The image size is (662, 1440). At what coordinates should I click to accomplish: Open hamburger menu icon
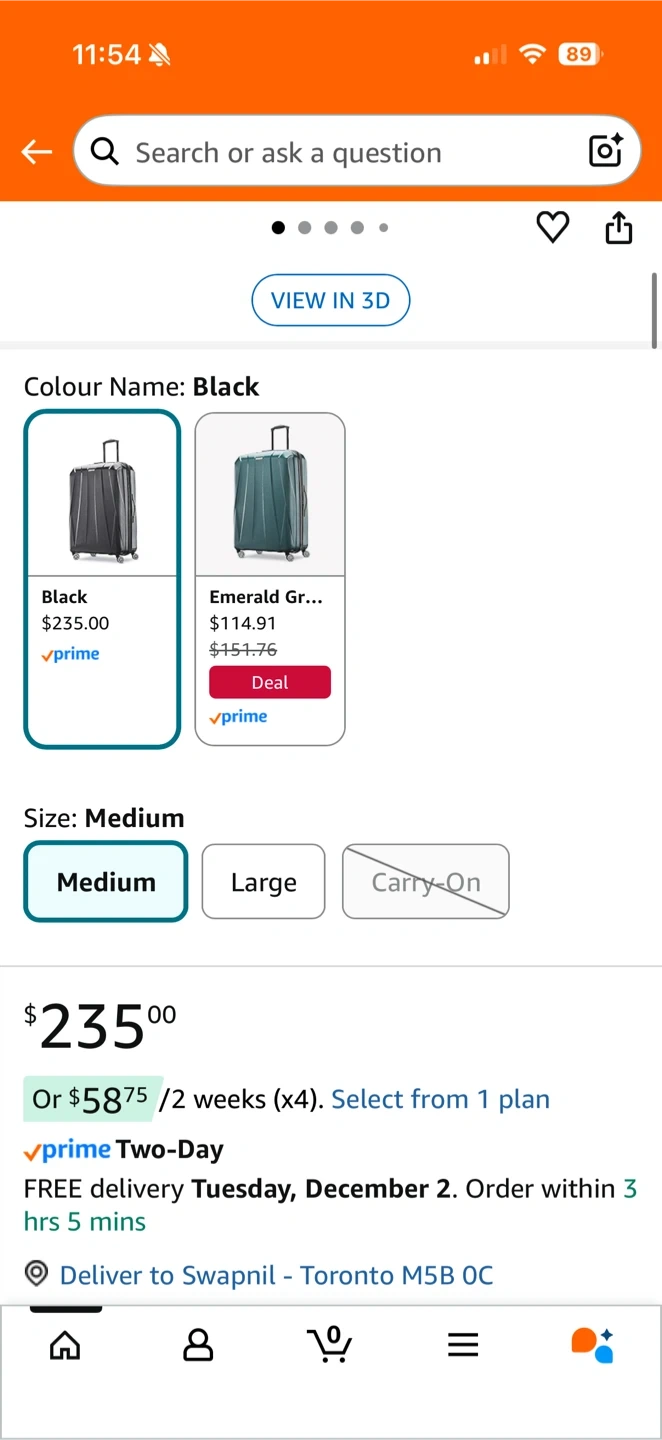pyautogui.click(x=463, y=1345)
